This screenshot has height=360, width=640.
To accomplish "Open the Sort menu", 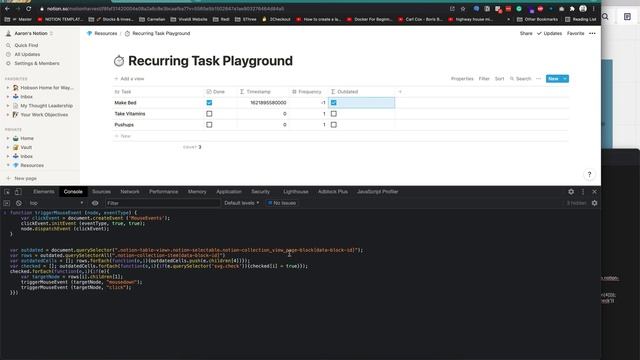I will click(499, 79).
